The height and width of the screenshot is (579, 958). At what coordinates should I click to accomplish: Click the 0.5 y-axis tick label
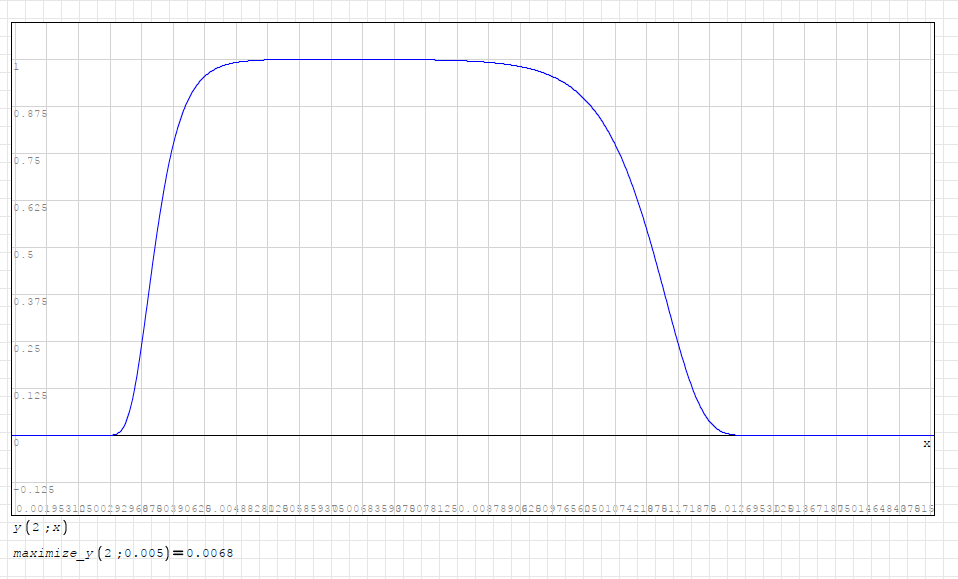24,254
